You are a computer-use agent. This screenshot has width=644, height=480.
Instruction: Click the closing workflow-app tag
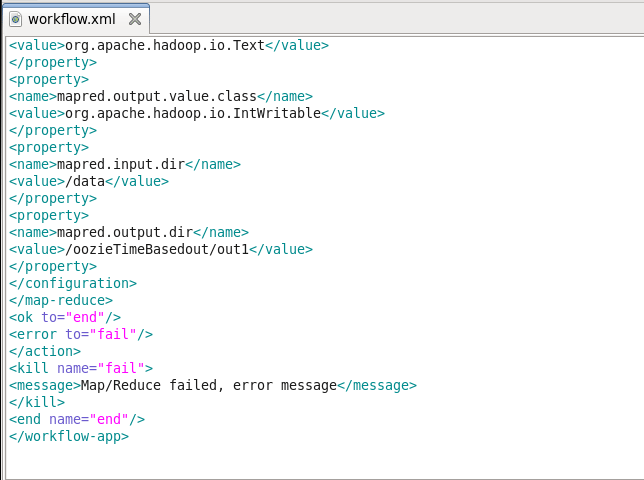[x=69, y=436]
